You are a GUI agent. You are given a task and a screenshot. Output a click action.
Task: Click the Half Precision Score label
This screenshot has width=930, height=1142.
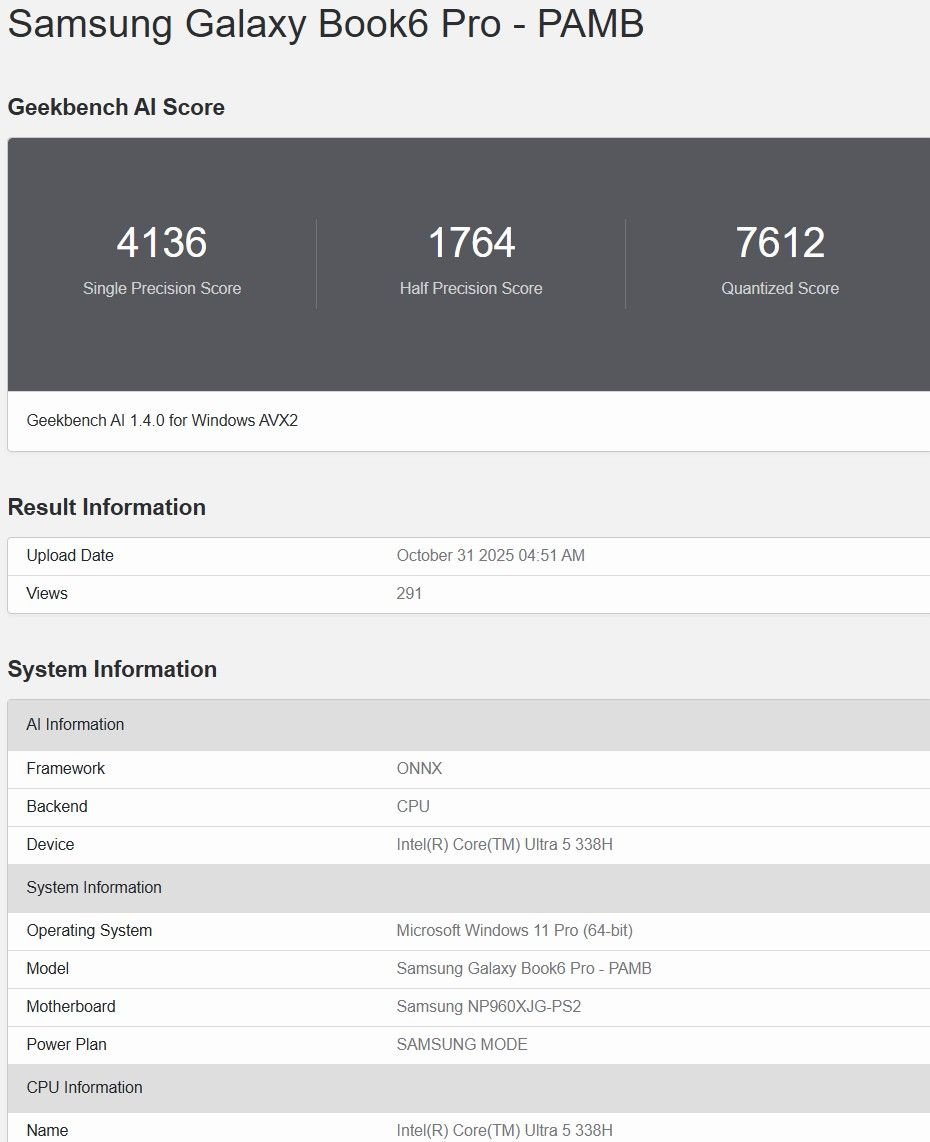[471, 288]
